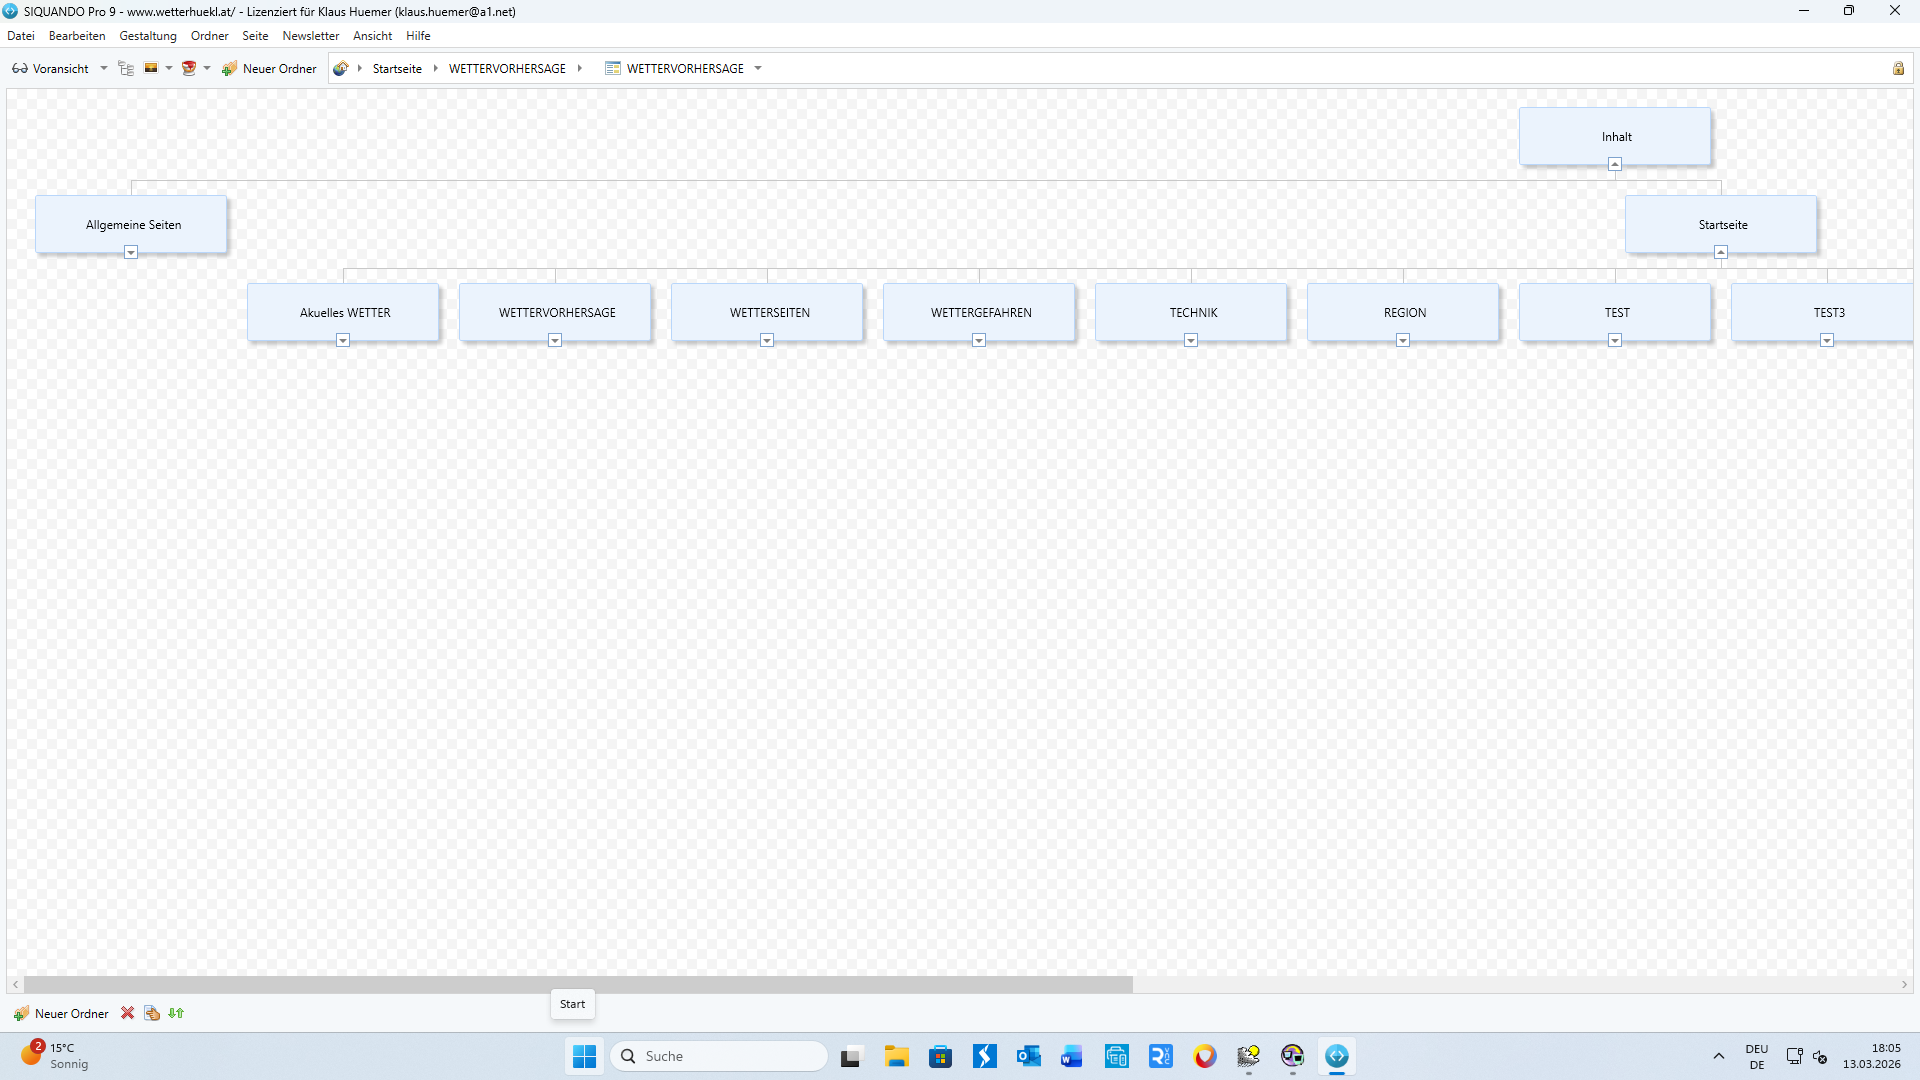The image size is (1920, 1080).
Task: Select the TECHNIK folder box
Action: coord(1192,312)
